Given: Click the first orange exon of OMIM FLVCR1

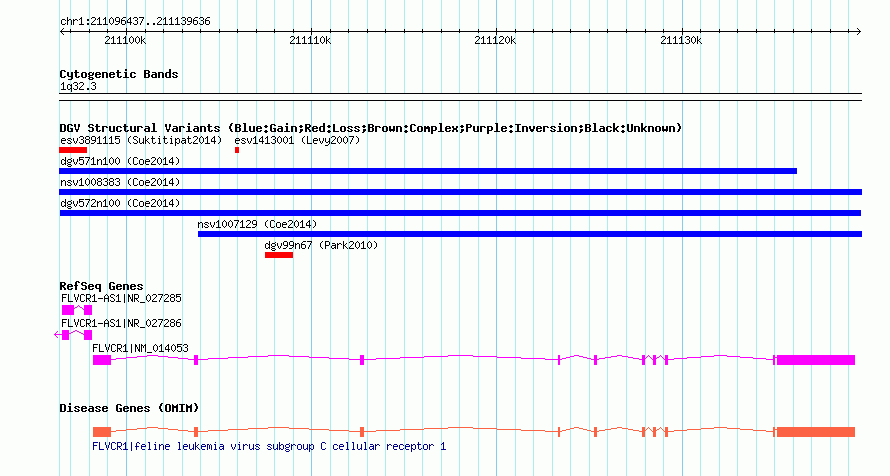Looking at the screenshot, I should point(102,432).
